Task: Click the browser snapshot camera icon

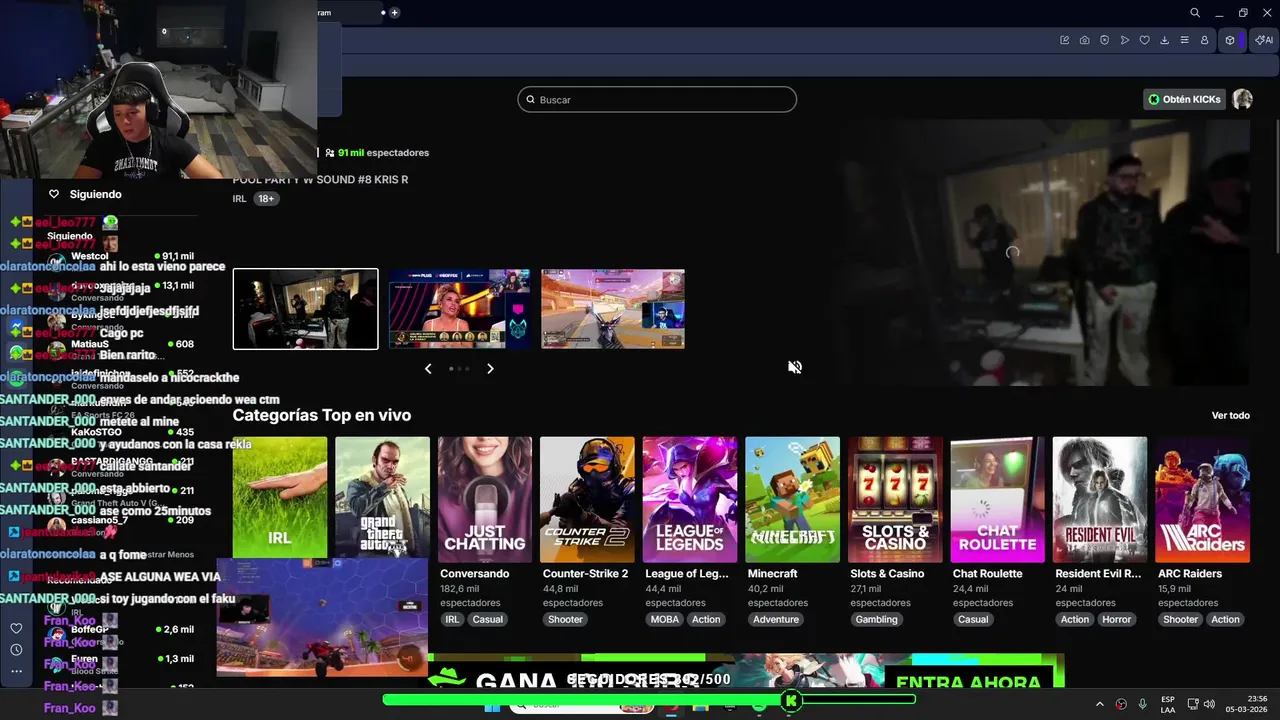Action: [x=1084, y=40]
